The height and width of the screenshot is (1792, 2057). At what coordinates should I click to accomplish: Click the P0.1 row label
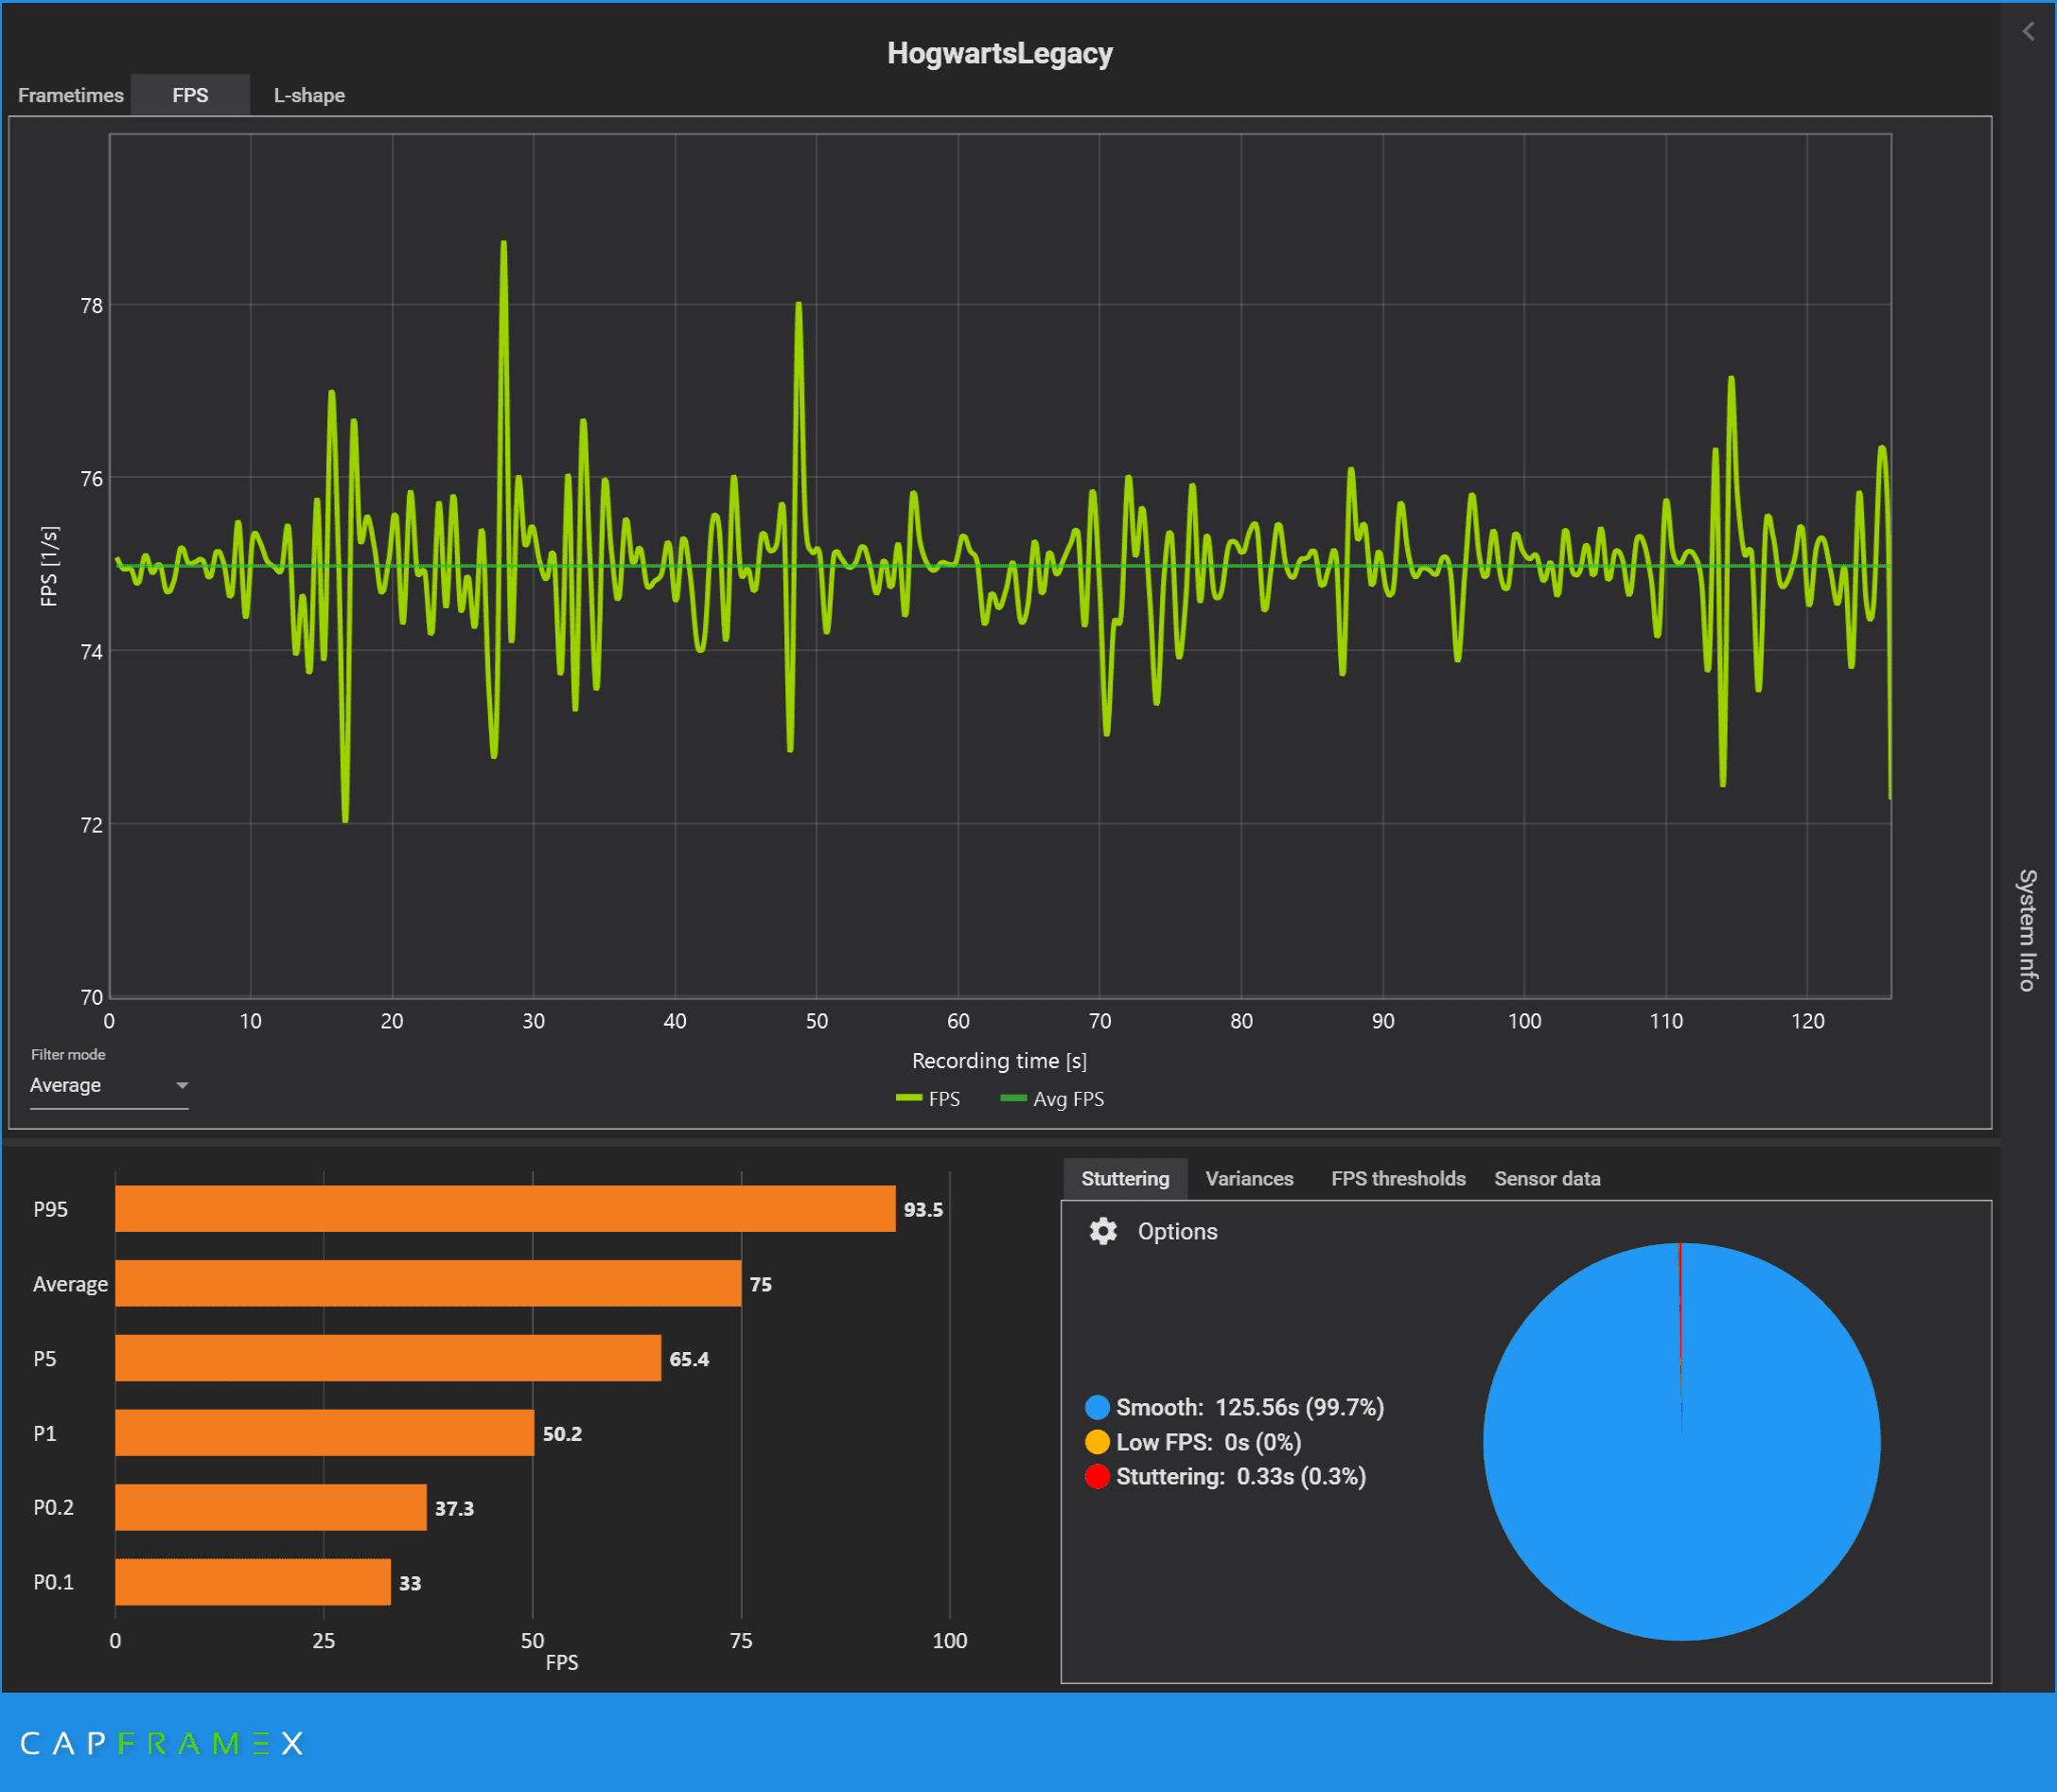(54, 1582)
